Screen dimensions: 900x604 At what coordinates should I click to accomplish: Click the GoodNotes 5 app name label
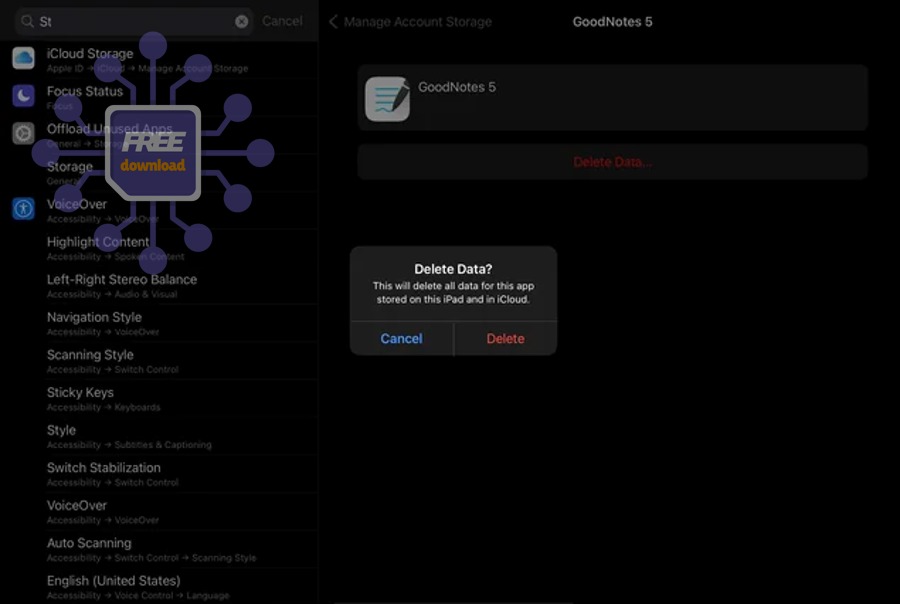(457, 87)
